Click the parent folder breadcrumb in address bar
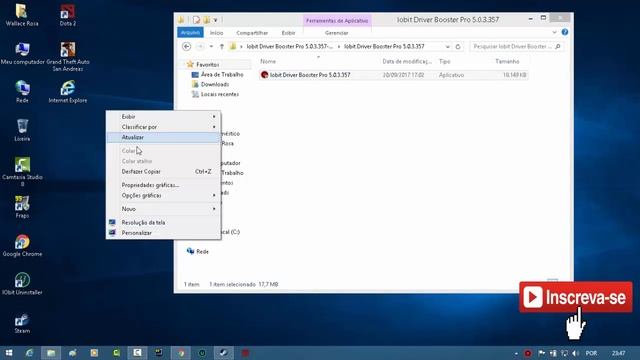The width and height of the screenshot is (640, 360). click(x=290, y=47)
